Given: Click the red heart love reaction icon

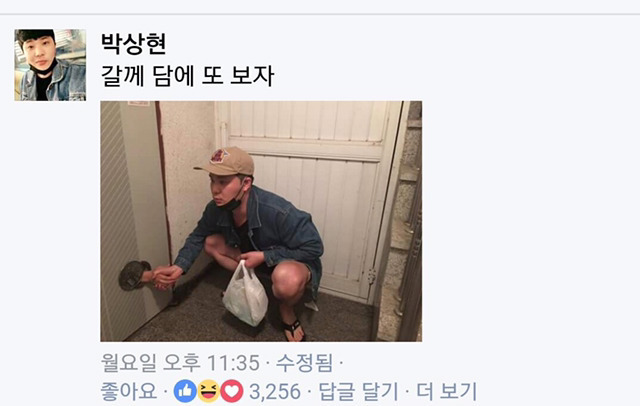Looking at the screenshot, I should click(232, 391).
